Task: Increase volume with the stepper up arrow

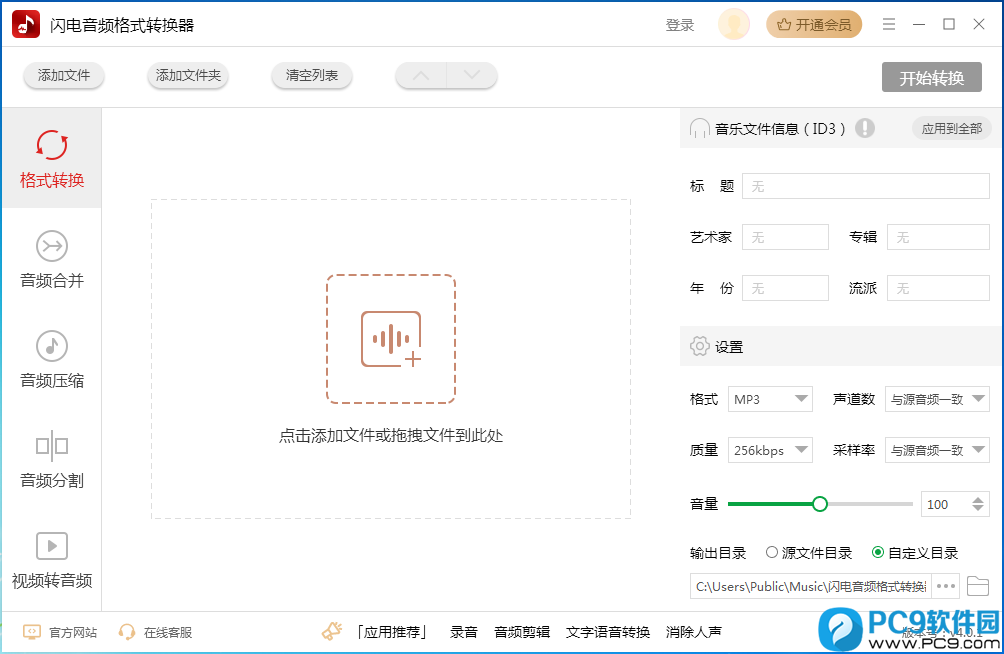Action: coord(978,500)
